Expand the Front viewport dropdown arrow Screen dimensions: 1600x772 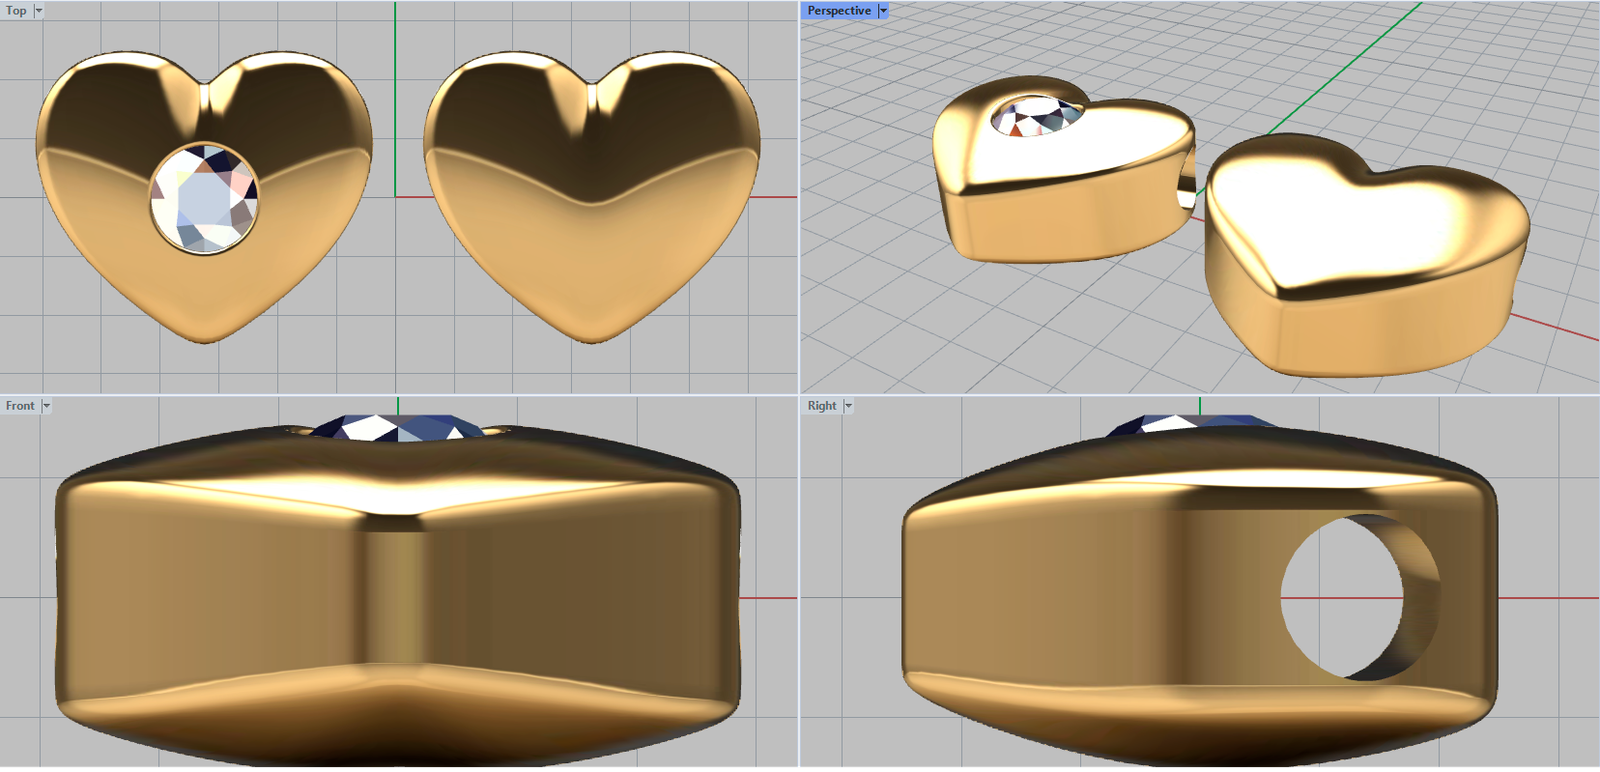(x=46, y=406)
